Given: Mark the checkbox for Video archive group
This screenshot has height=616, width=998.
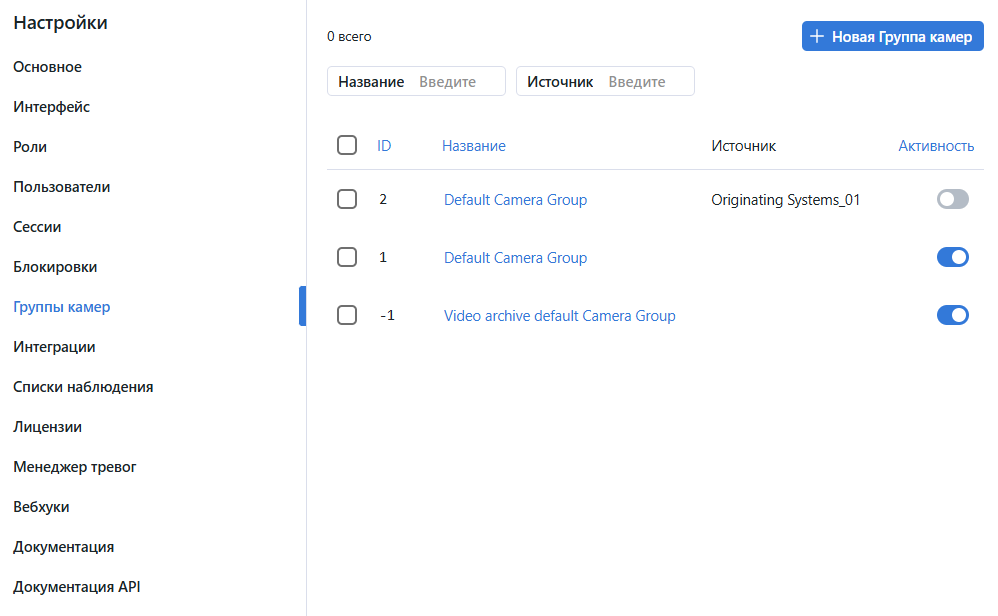Looking at the screenshot, I should point(347,316).
